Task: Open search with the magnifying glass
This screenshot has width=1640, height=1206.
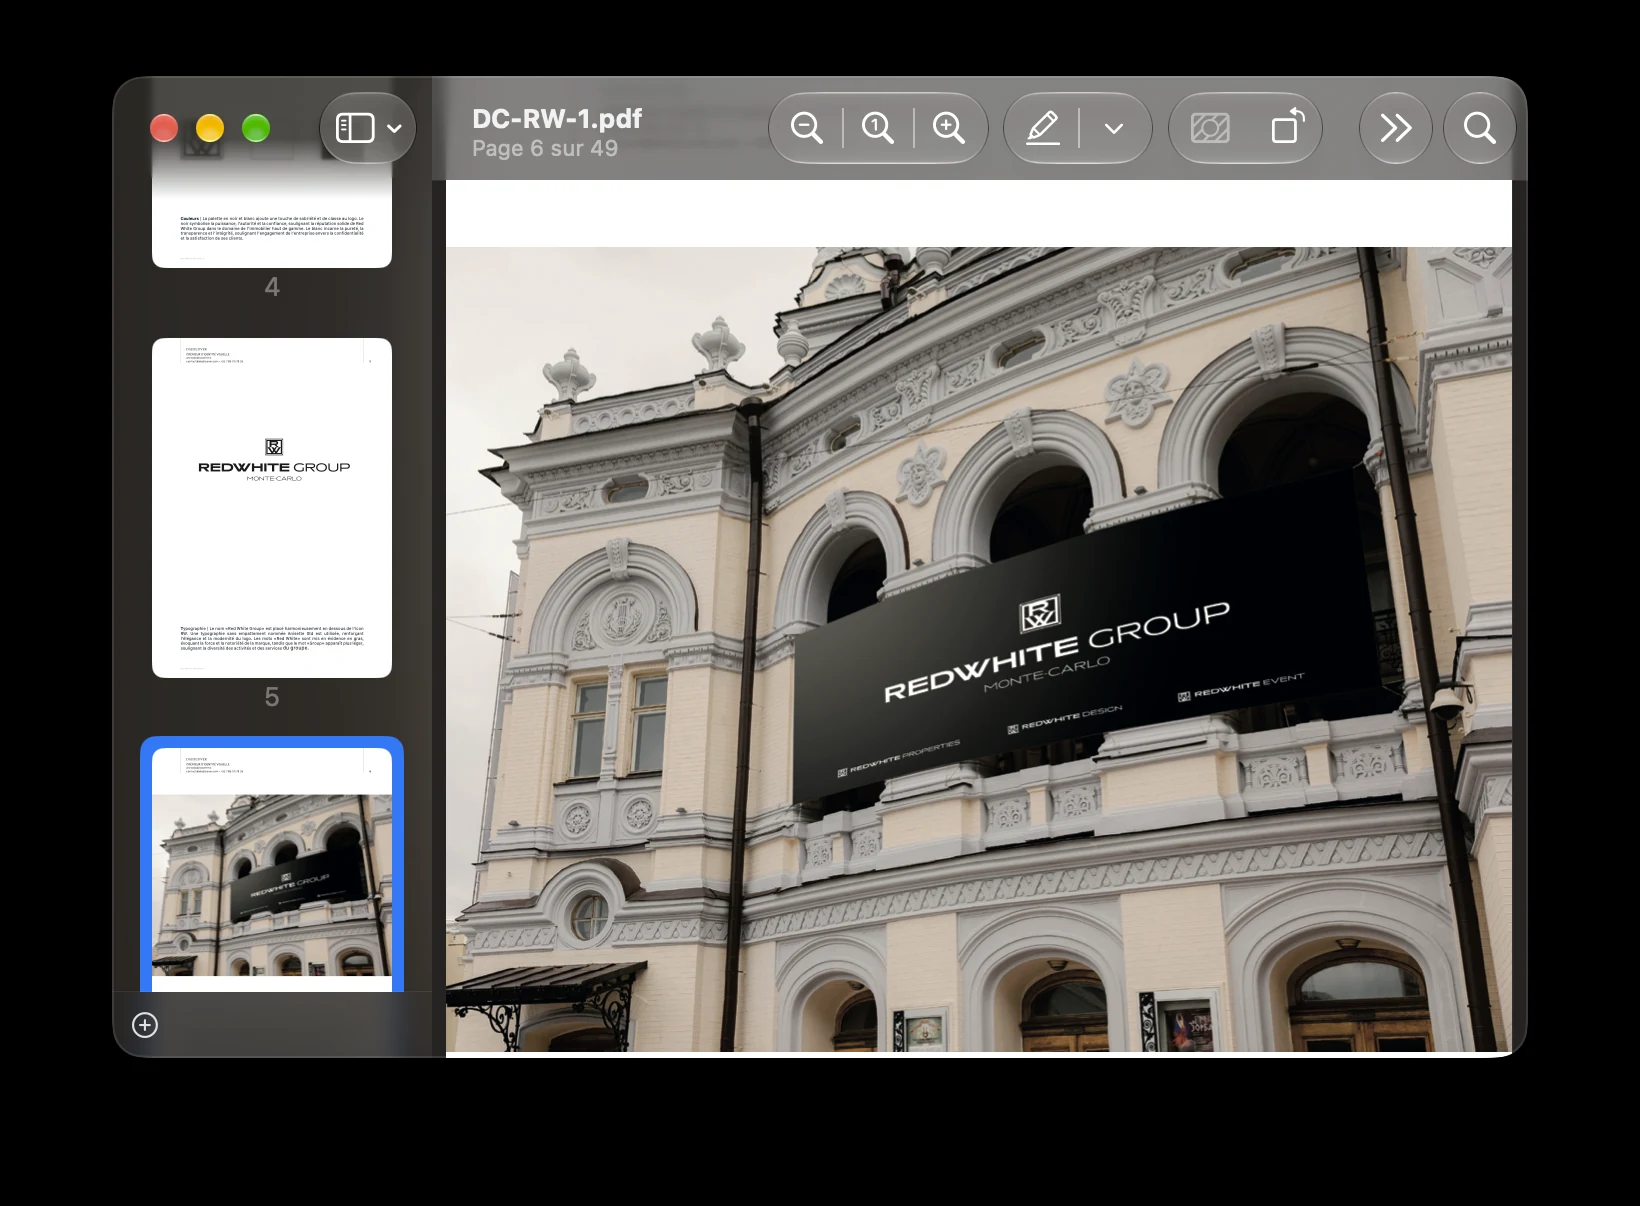Action: [1480, 128]
